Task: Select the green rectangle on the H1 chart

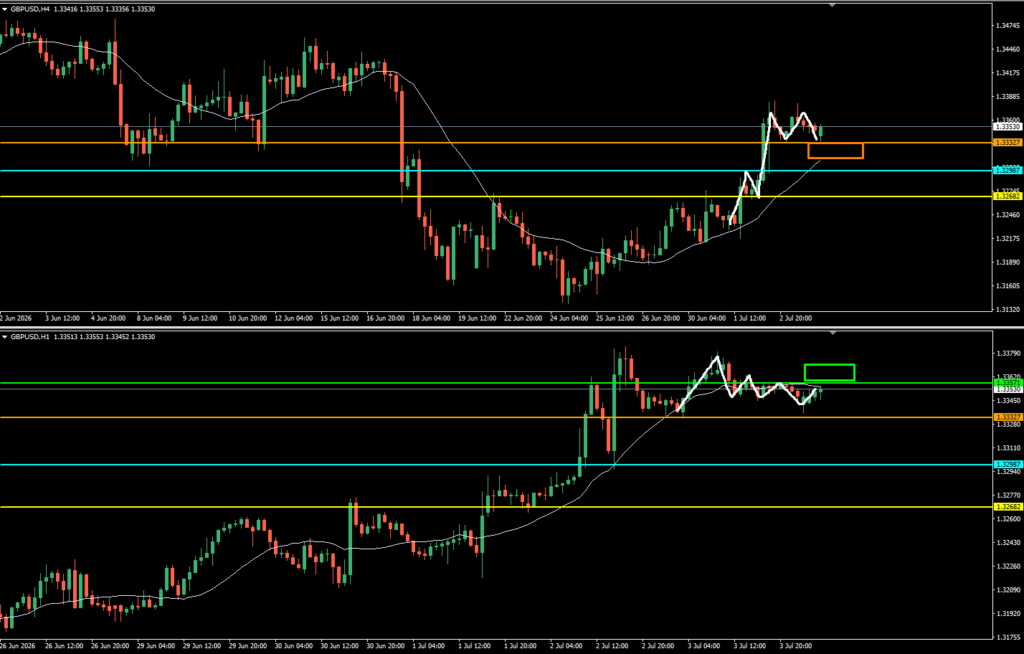Action: coord(829,372)
